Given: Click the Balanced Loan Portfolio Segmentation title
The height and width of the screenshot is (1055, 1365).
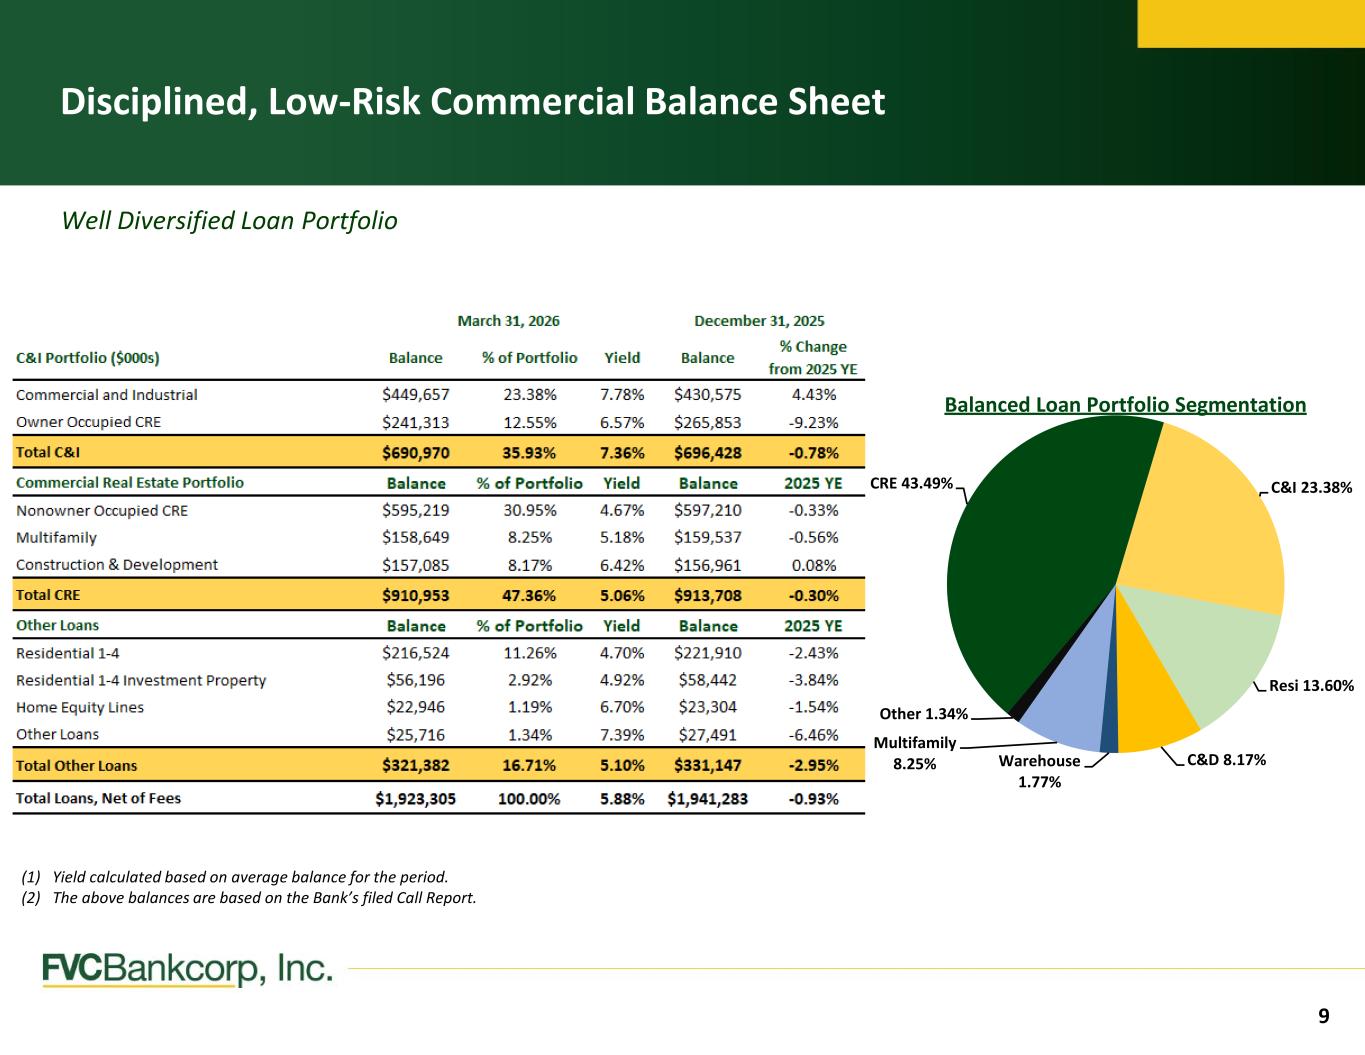Looking at the screenshot, I should pos(1125,404).
